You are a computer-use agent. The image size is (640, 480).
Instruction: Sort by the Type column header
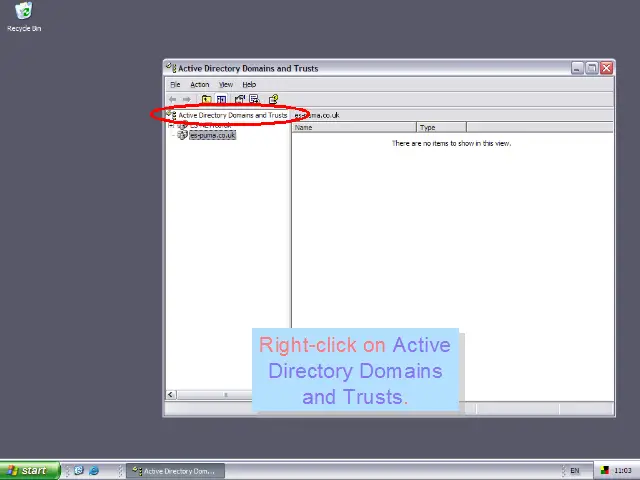pyautogui.click(x=441, y=127)
